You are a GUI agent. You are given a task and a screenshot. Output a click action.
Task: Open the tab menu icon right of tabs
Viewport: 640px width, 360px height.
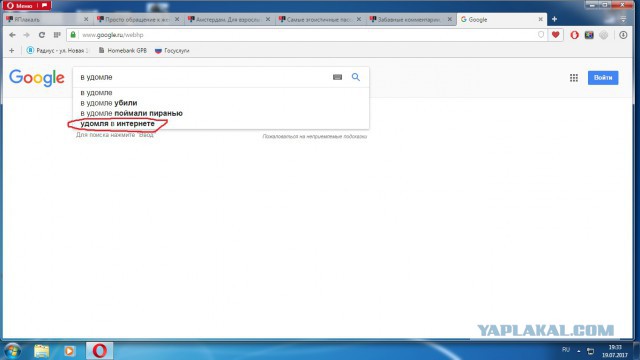623,19
